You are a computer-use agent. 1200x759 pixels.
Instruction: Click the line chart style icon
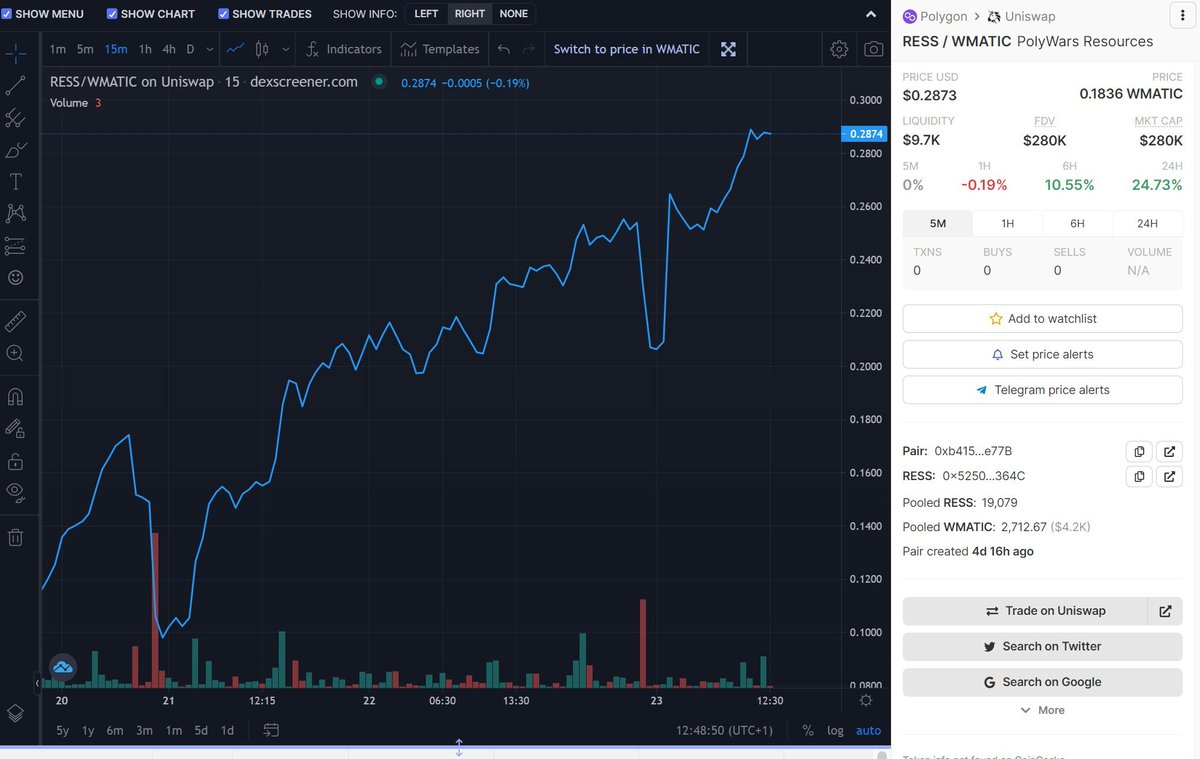[x=235, y=49]
